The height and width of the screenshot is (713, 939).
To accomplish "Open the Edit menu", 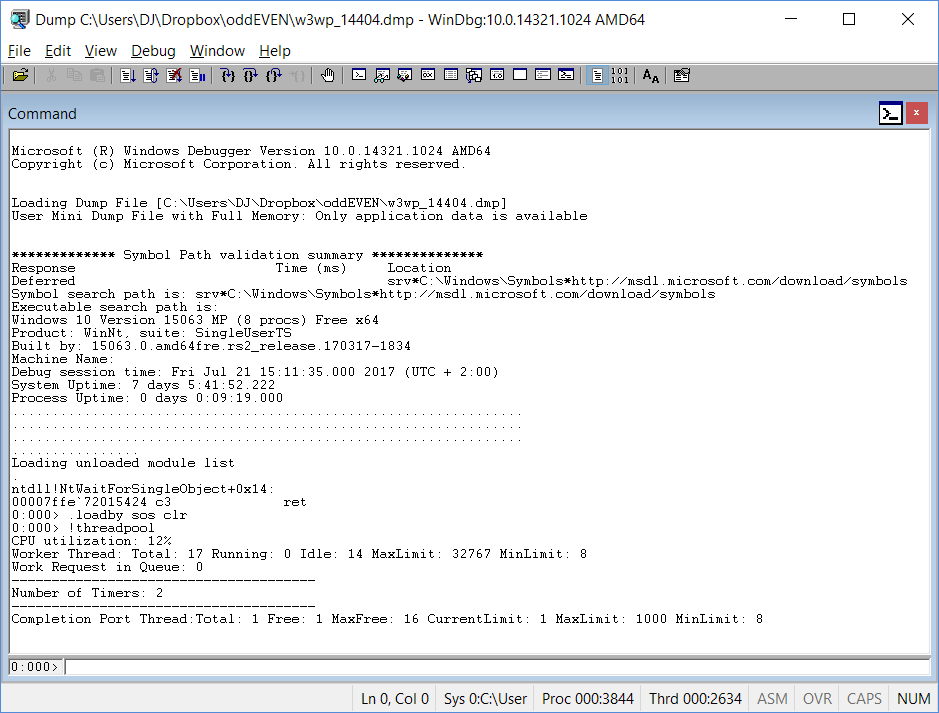I will tap(58, 51).
